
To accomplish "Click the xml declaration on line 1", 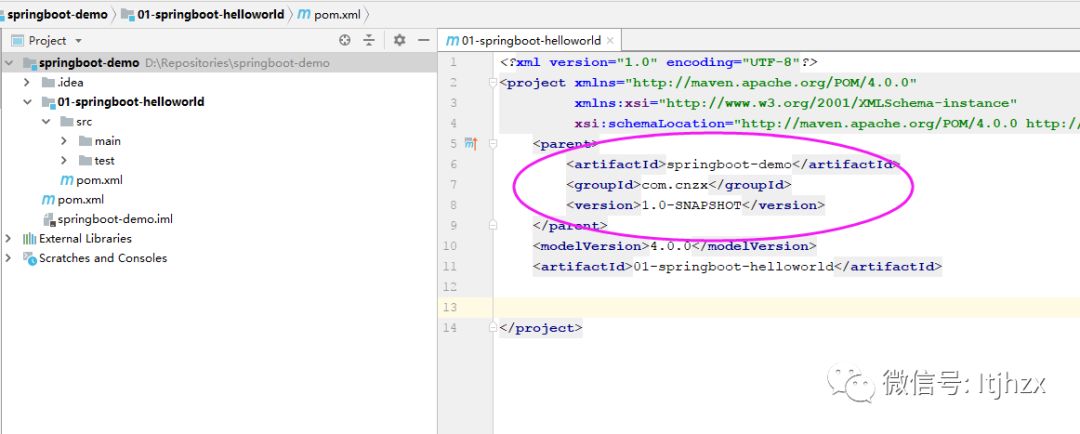I will pos(658,62).
